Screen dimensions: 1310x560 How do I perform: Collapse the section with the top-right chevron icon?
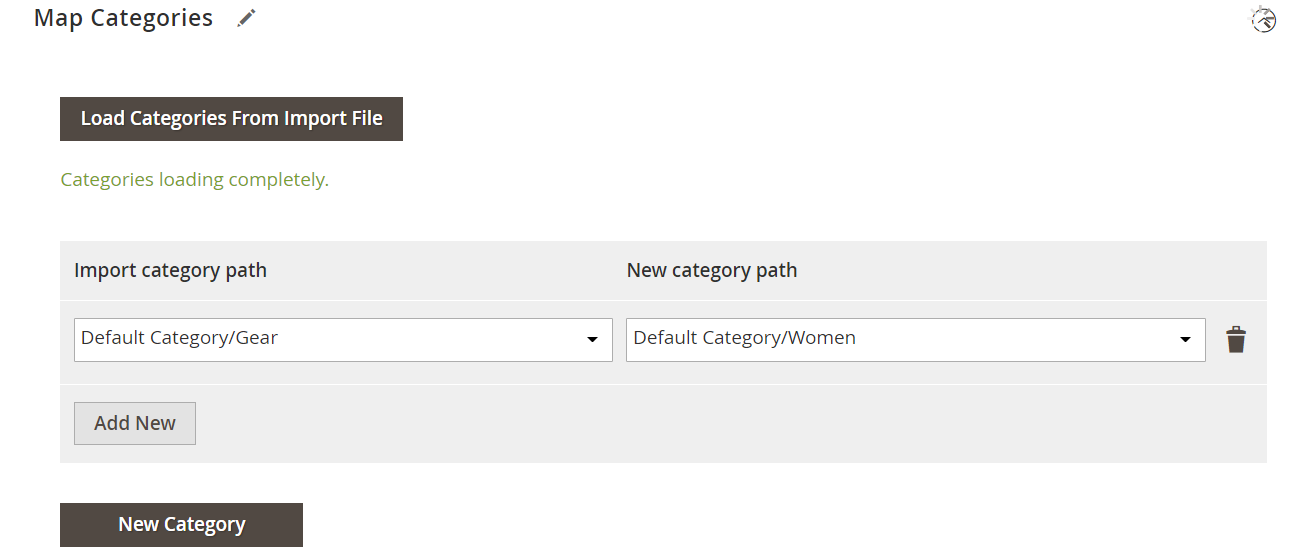(1264, 19)
